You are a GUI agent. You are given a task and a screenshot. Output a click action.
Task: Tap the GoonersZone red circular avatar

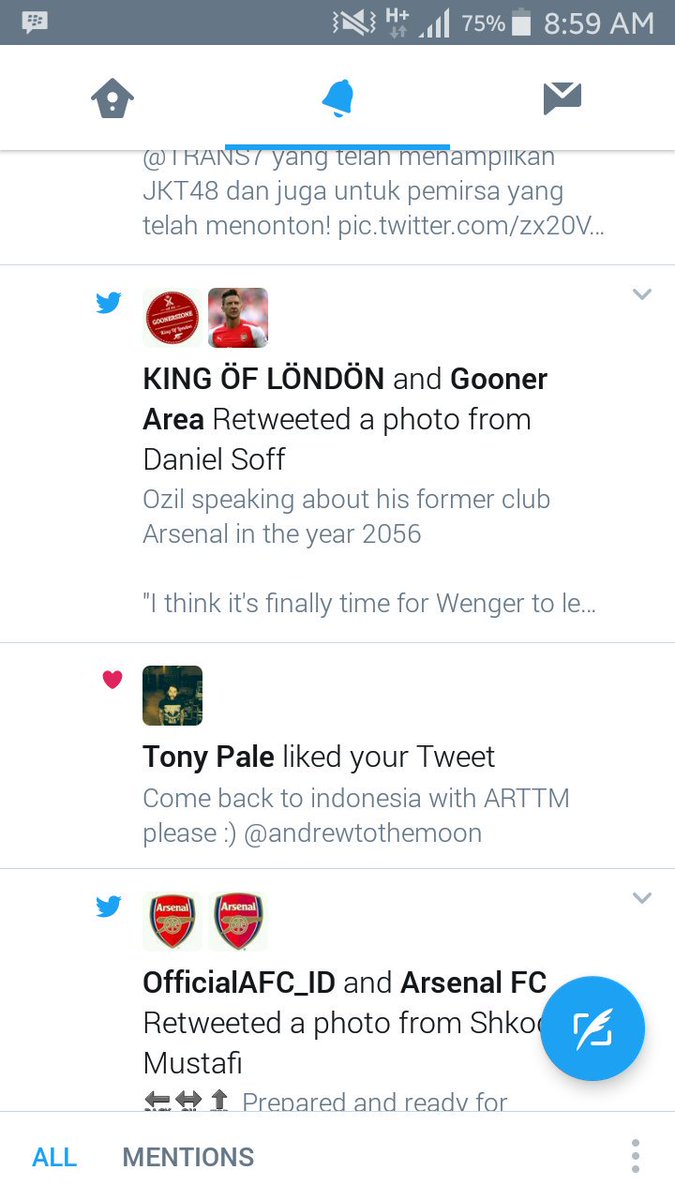[x=172, y=318]
